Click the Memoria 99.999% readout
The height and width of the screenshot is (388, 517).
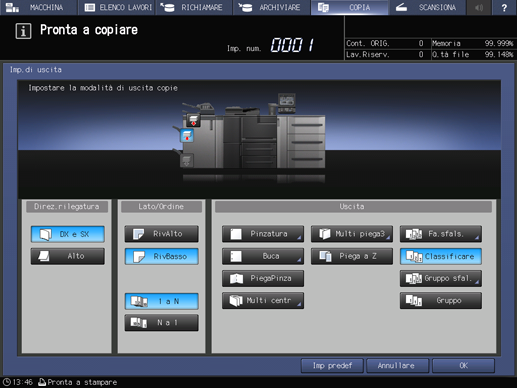[x=473, y=43]
